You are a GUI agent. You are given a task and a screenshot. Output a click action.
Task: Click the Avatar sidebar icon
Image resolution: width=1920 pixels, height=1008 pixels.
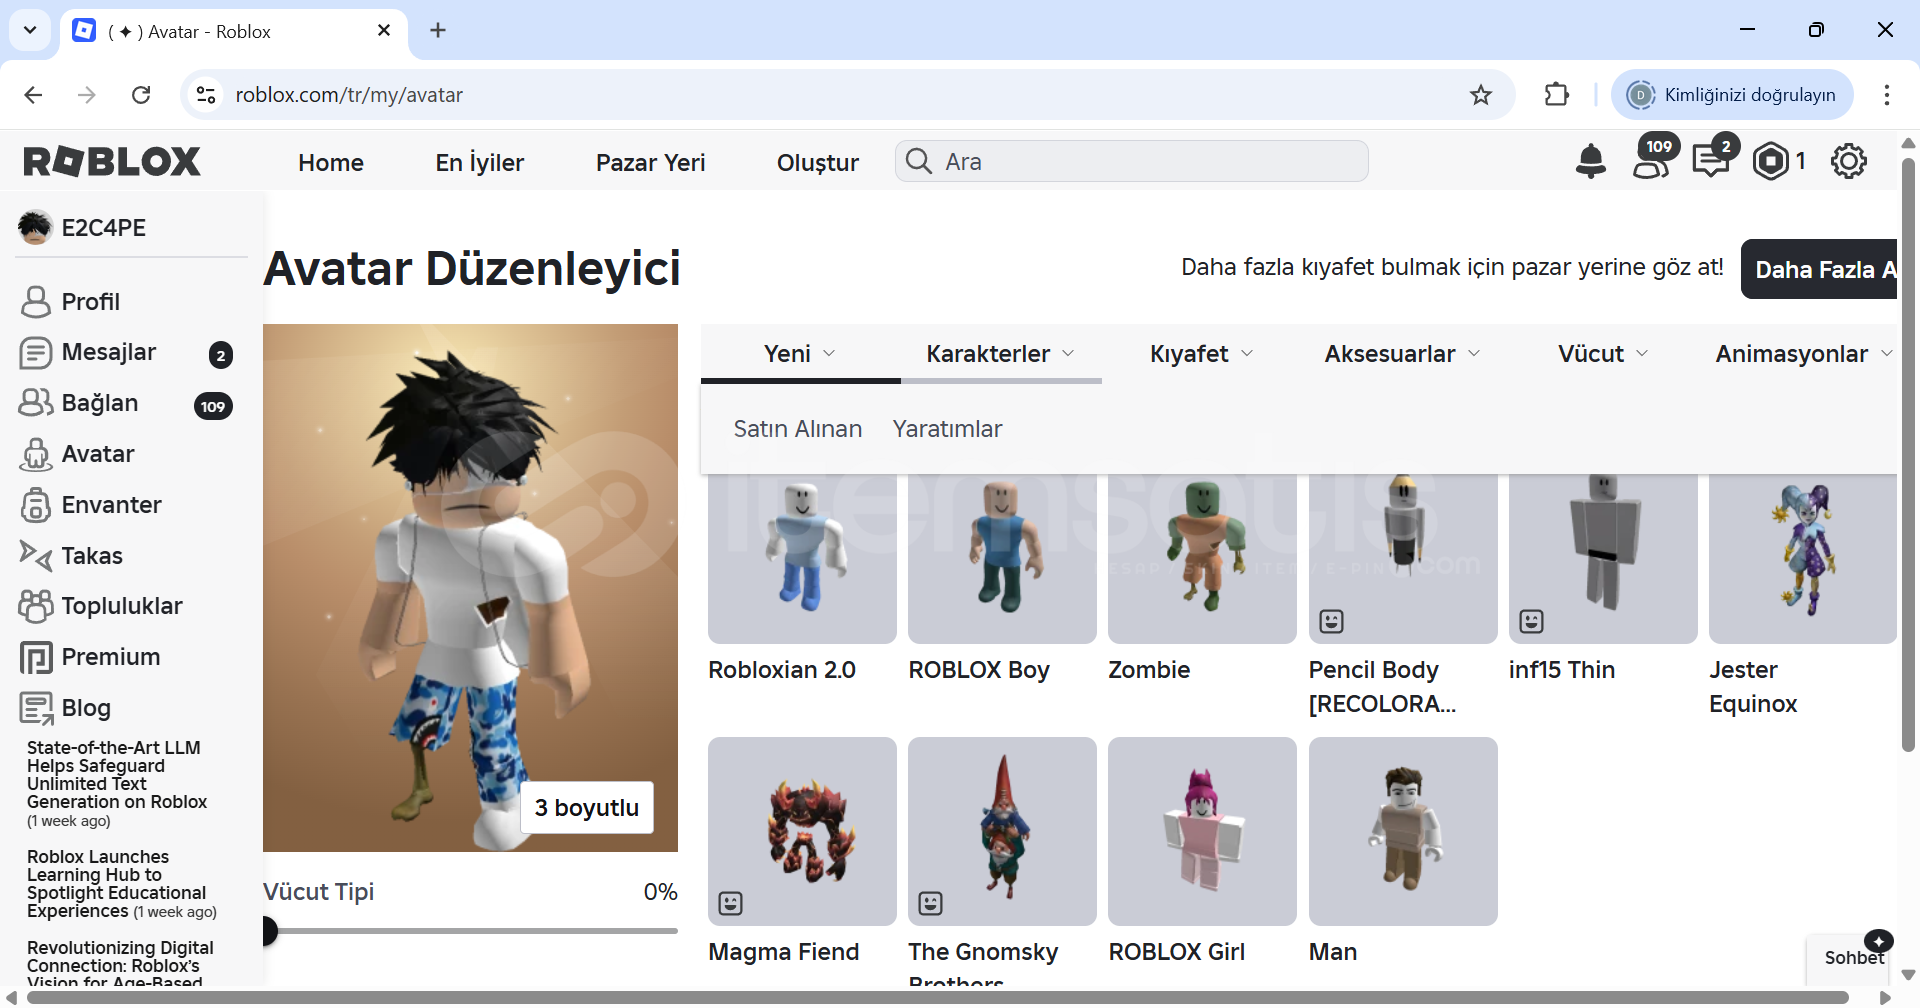pyautogui.click(x=36, y=454)
